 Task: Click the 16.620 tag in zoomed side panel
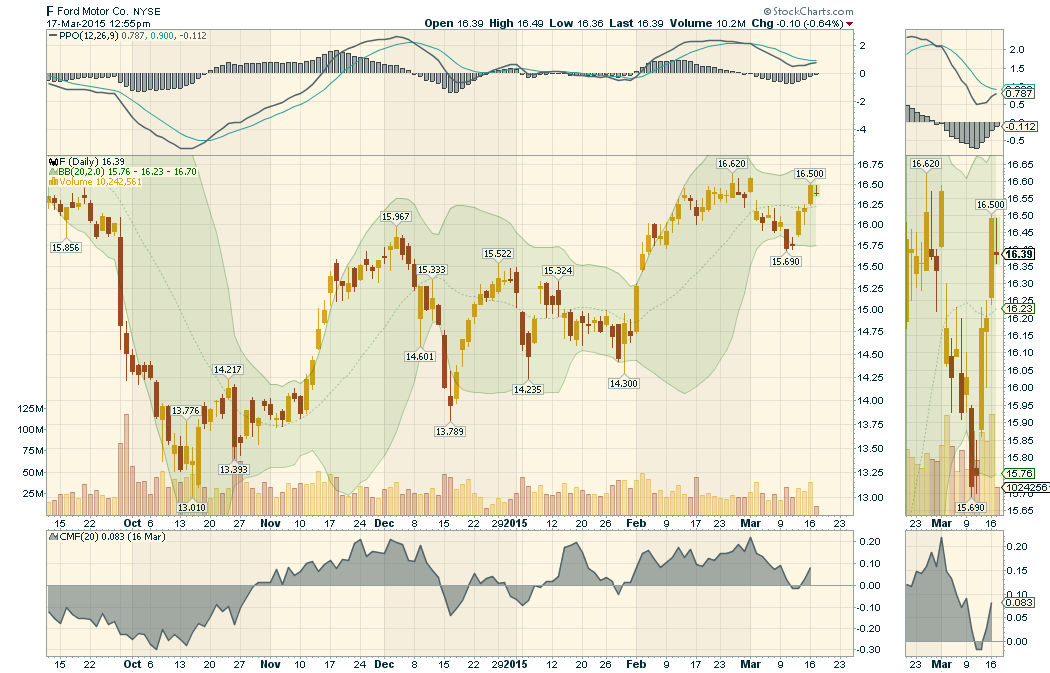(x=926, y=163)
